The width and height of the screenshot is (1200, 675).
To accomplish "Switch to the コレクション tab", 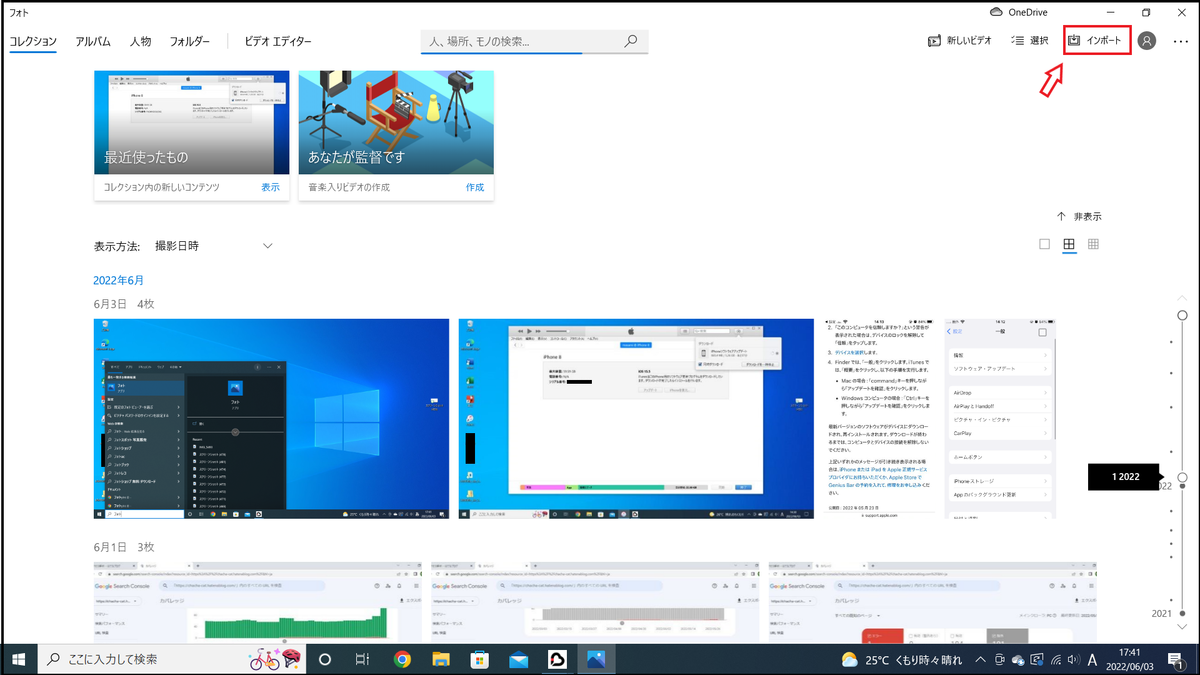I will point(33,42).
